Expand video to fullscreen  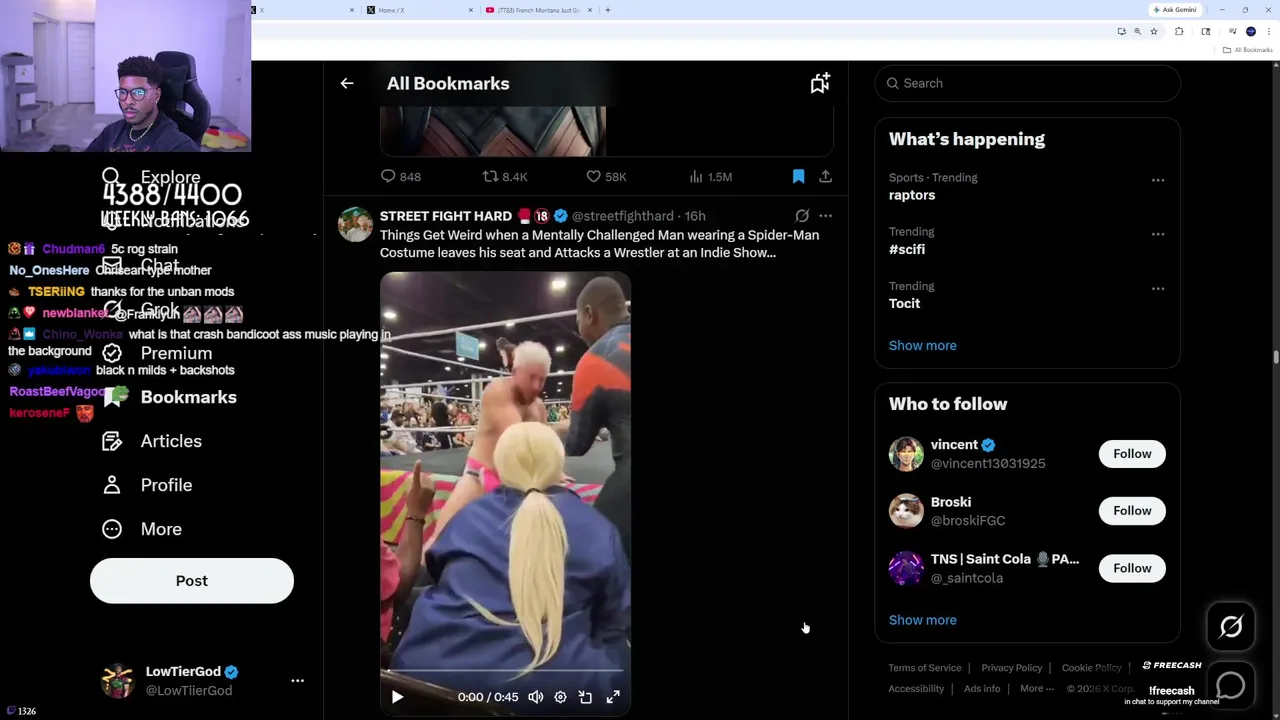613,697
